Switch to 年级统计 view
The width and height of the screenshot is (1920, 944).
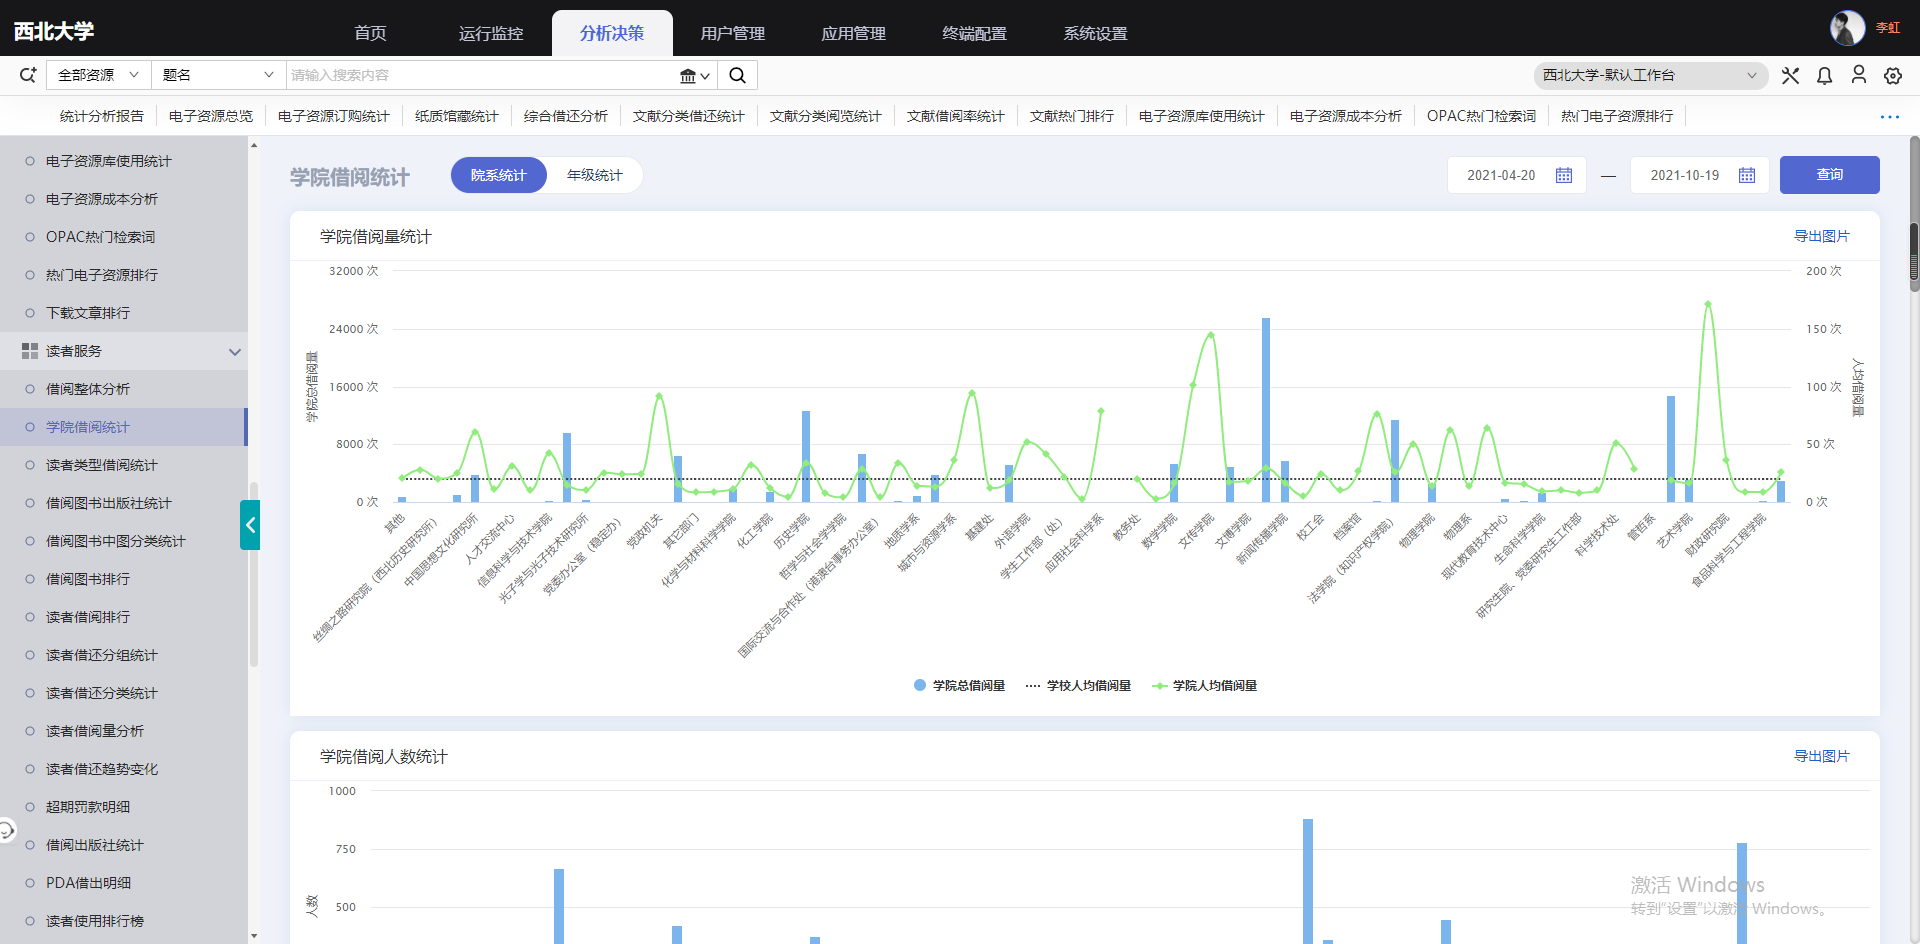(594, 175)
